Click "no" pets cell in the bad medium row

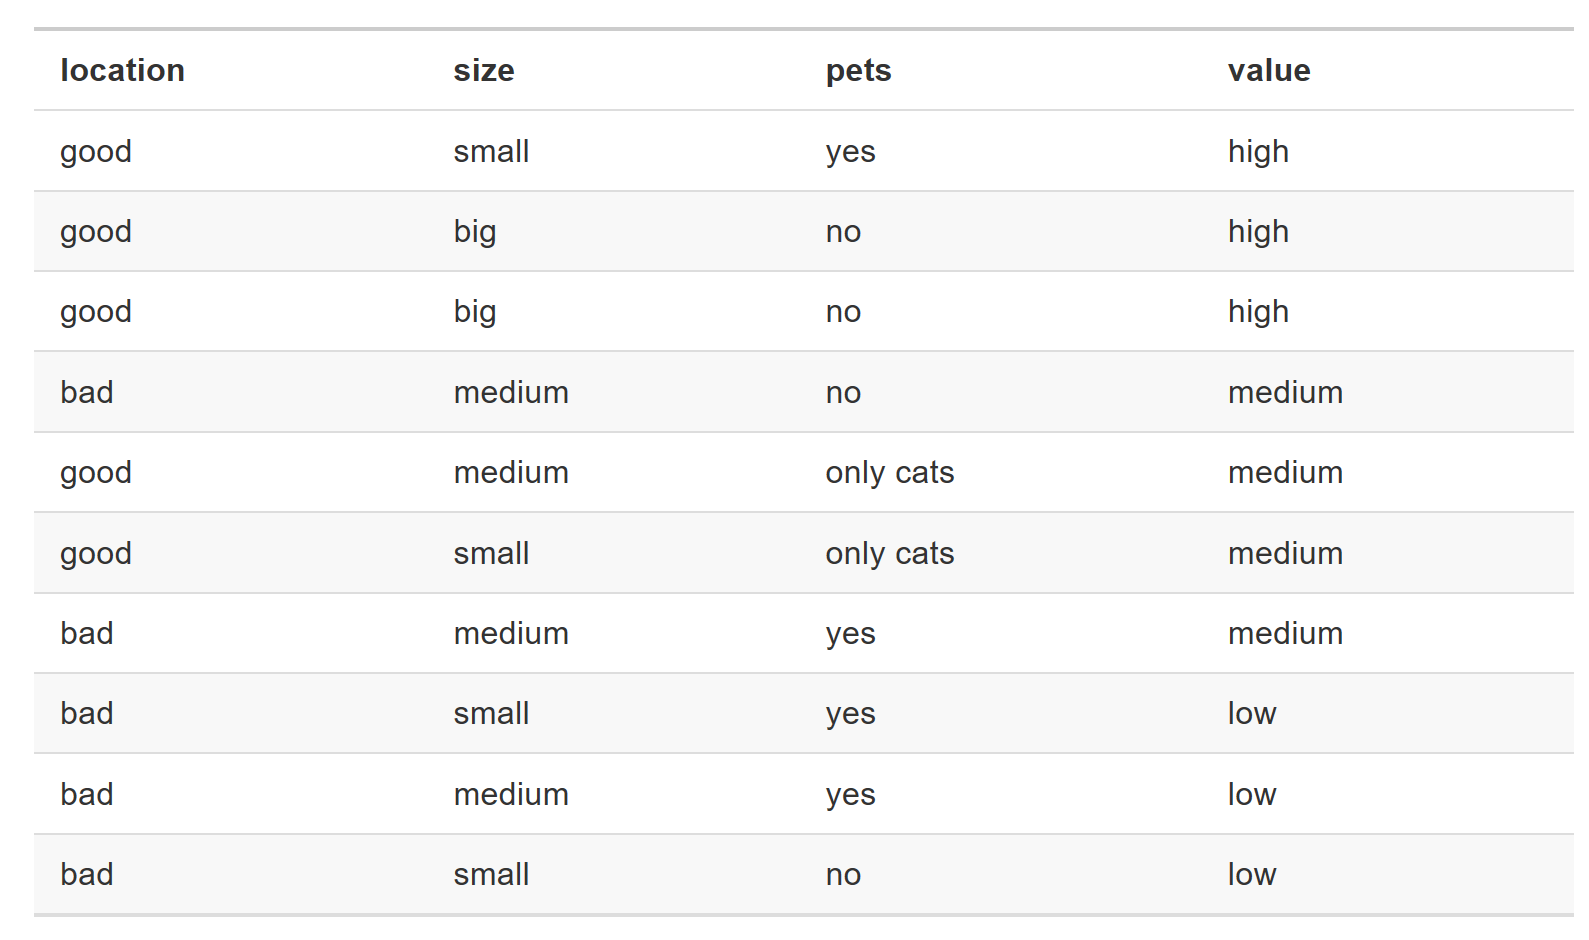843,392
